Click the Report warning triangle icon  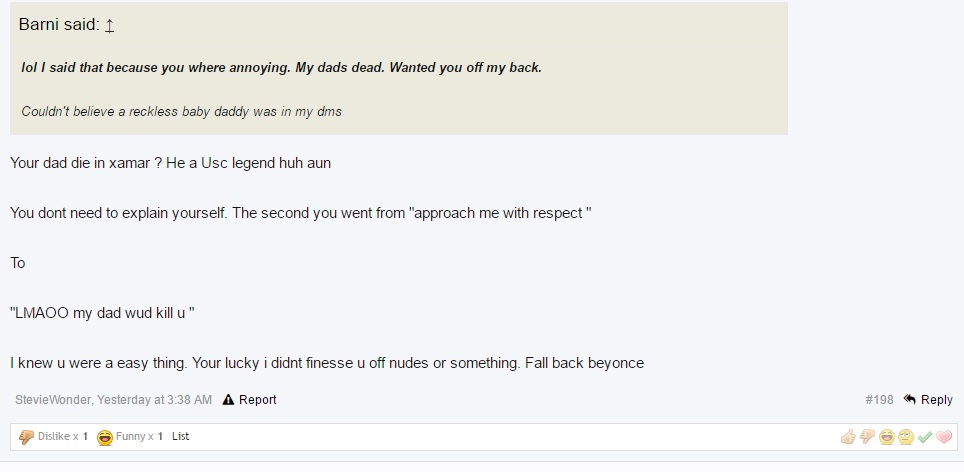point(228,399)
